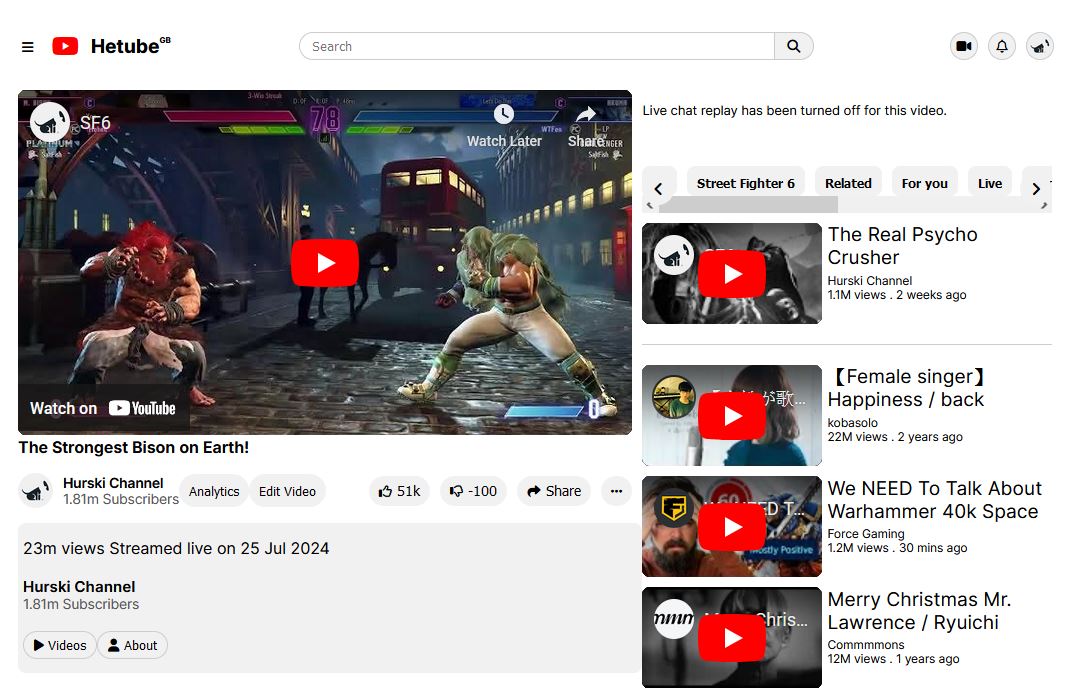Open the account avatar in header
Viewport: 1068px width, 688px height.
pyautogui.click(x=1039, y=46)
